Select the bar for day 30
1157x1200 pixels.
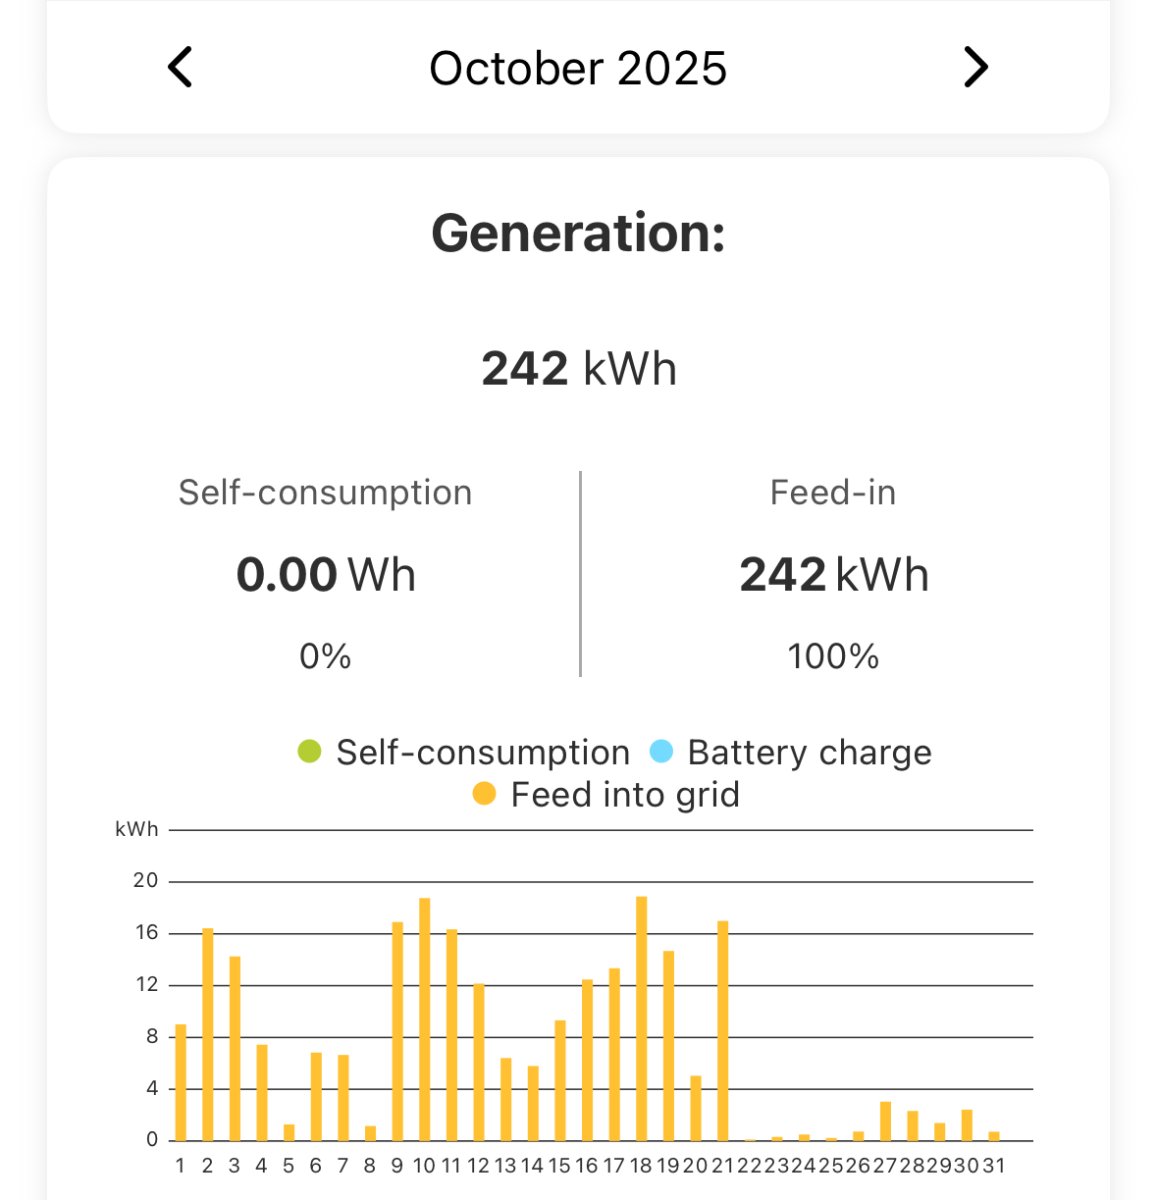coord(967,1125)
